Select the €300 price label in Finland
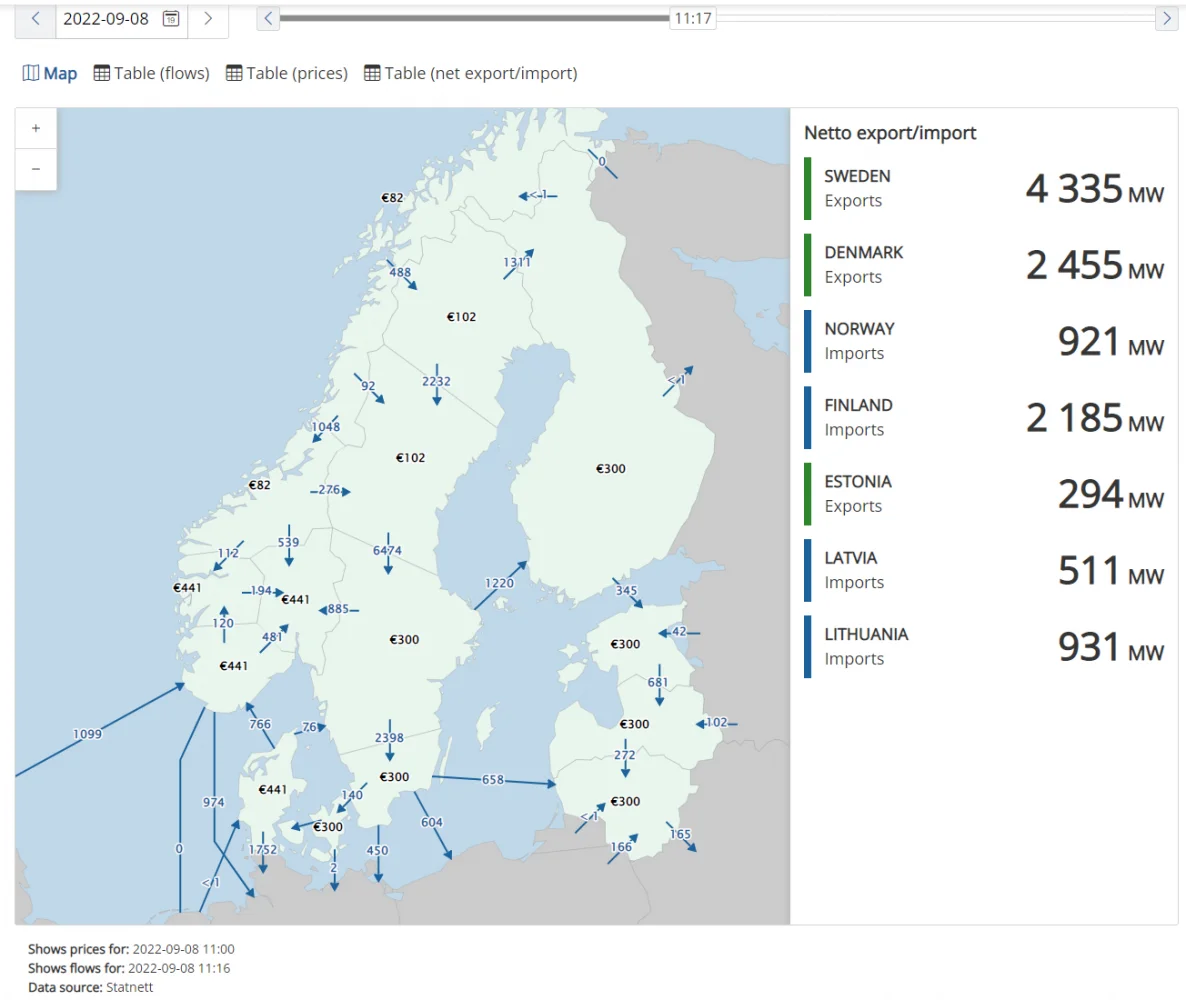Viewport: 1186px width, 1000px height. 611,468
